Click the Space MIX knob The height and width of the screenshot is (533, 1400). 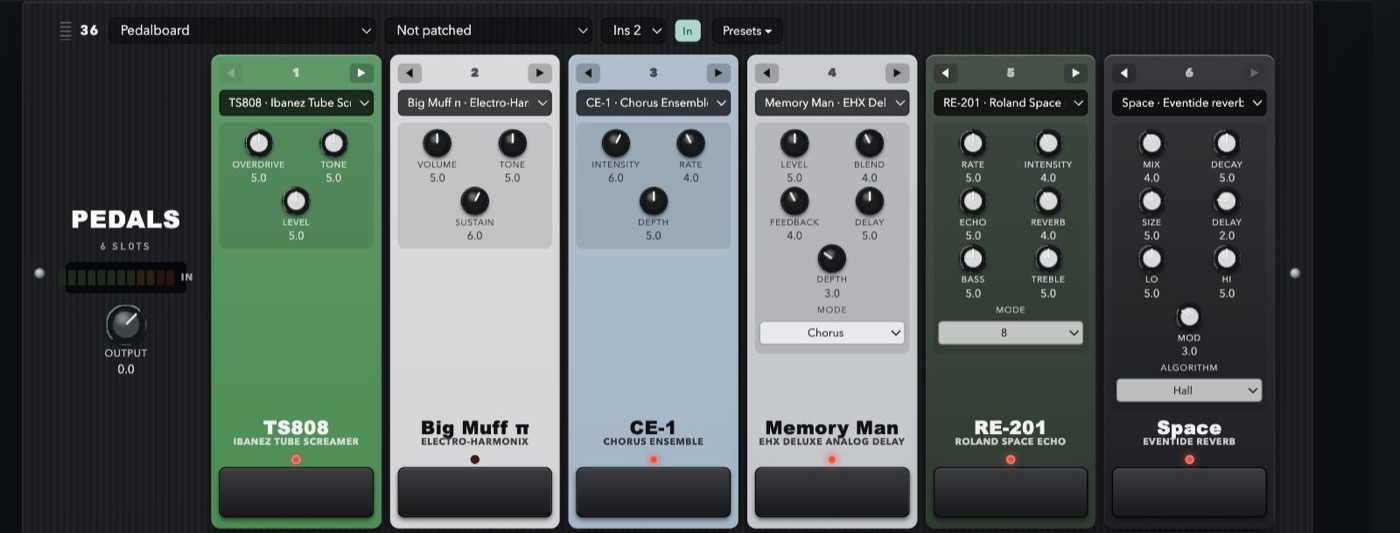click(1152, 143)
